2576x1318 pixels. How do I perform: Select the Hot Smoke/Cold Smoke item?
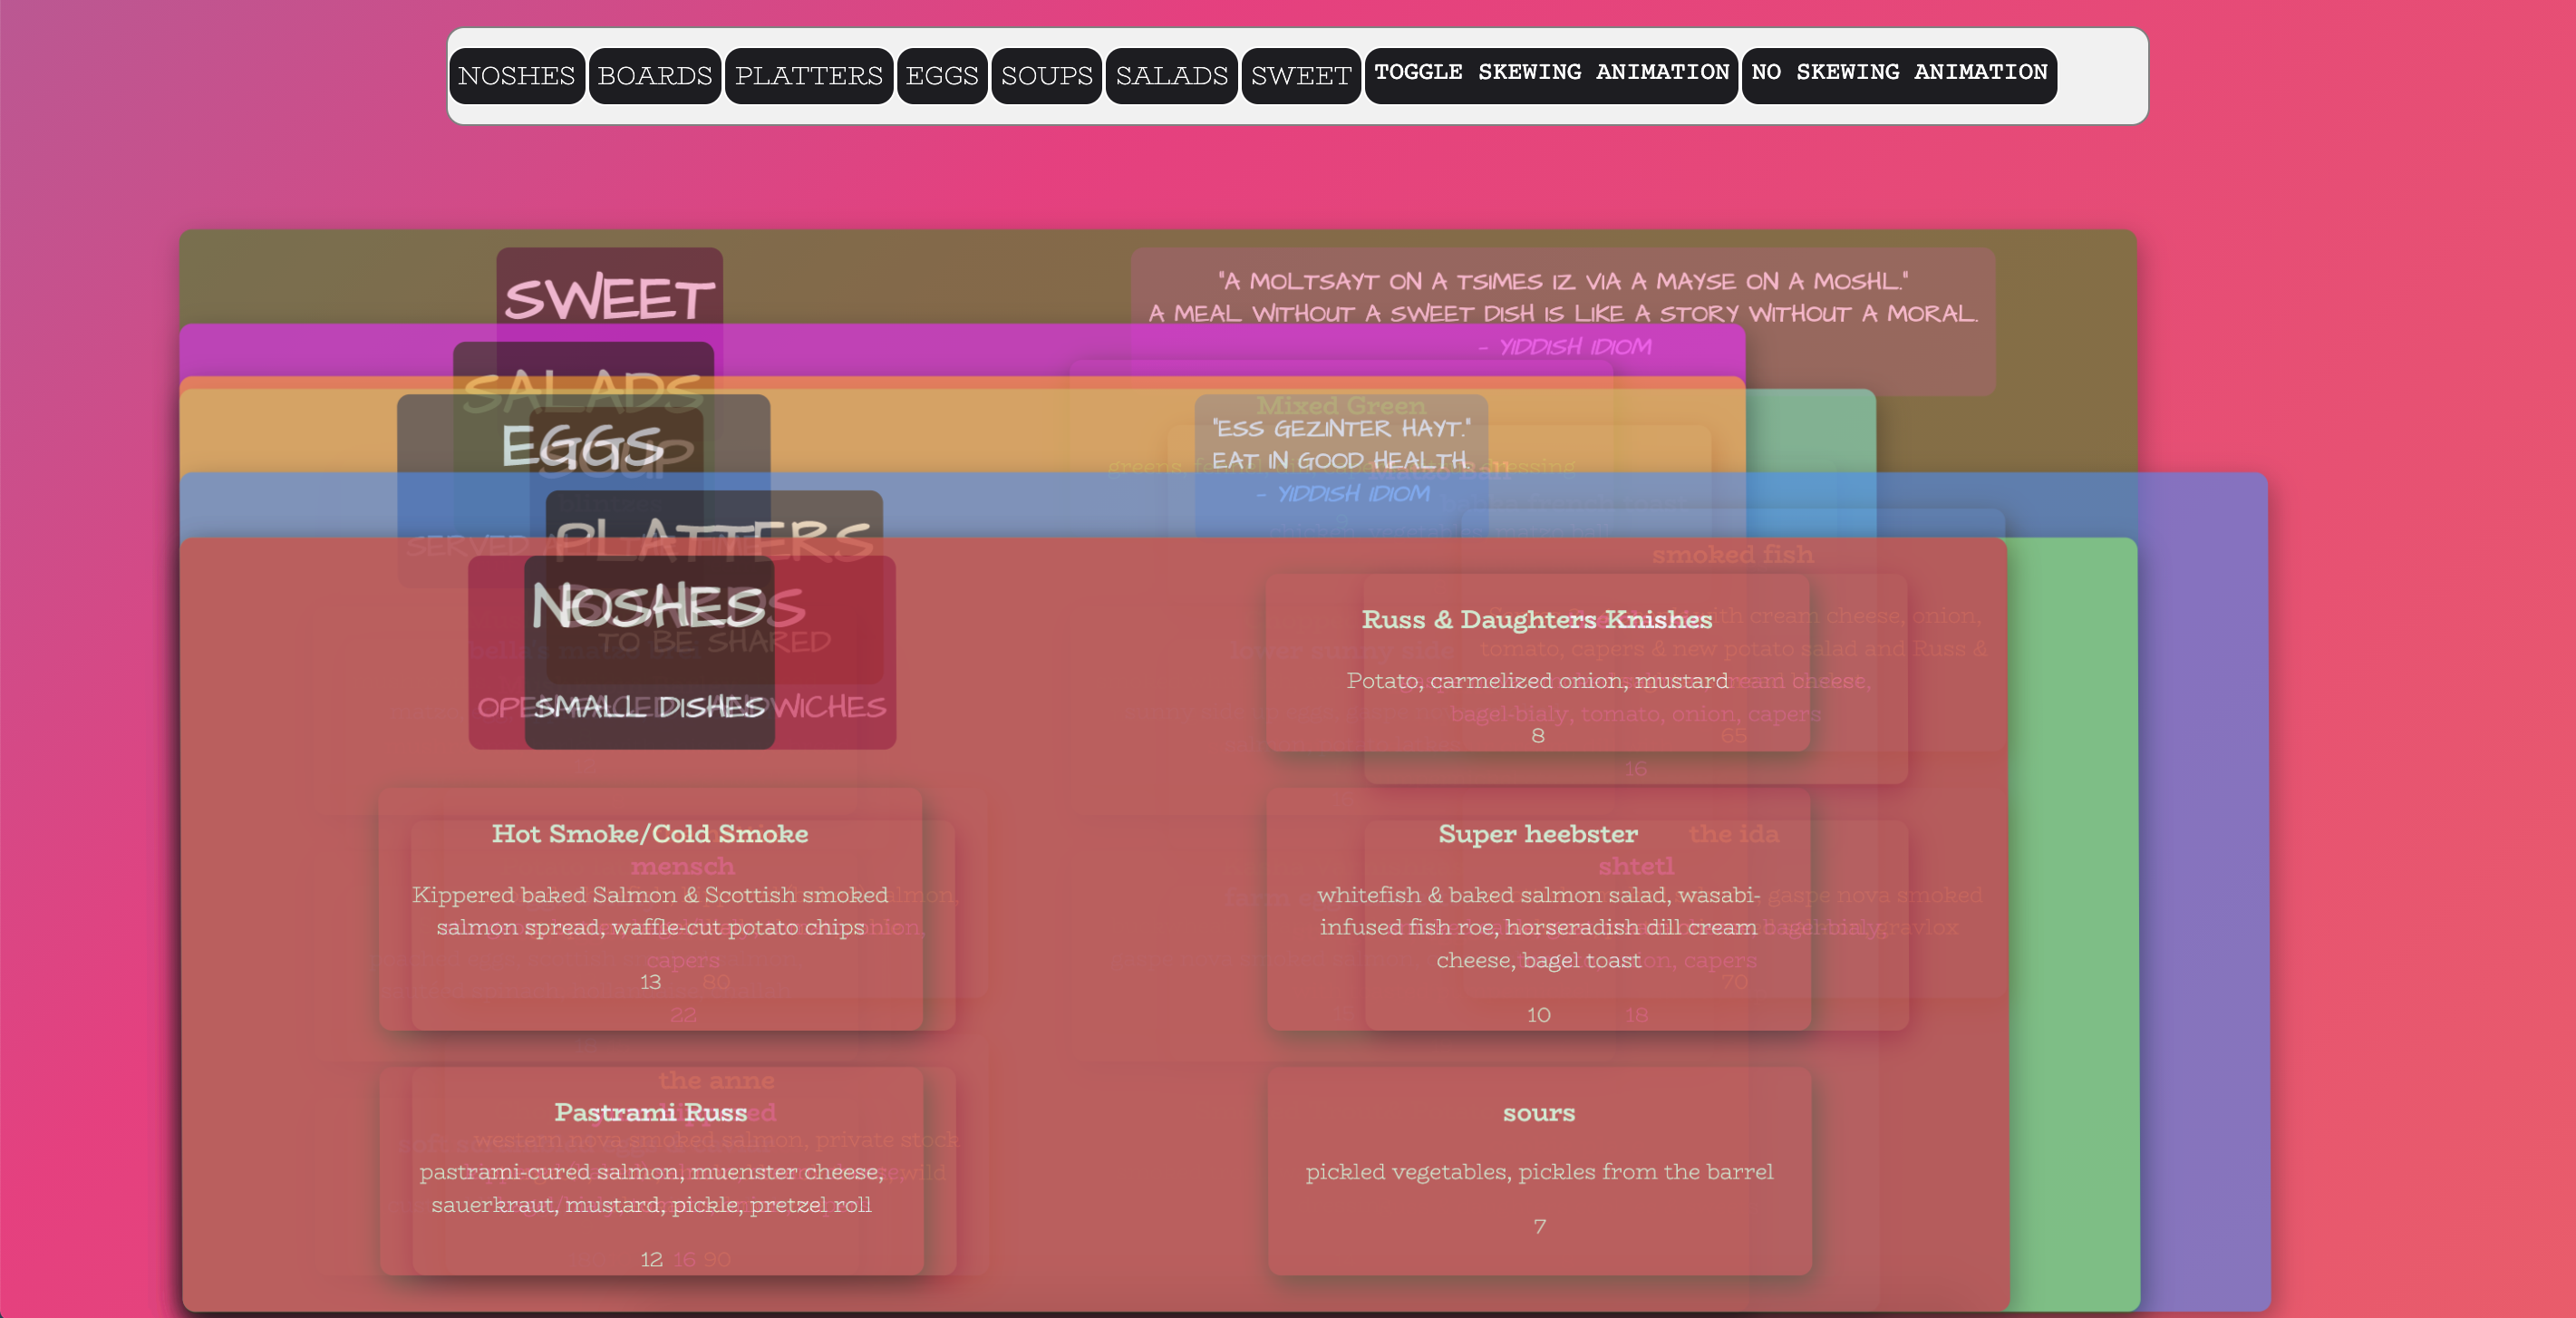click(650, 908)
